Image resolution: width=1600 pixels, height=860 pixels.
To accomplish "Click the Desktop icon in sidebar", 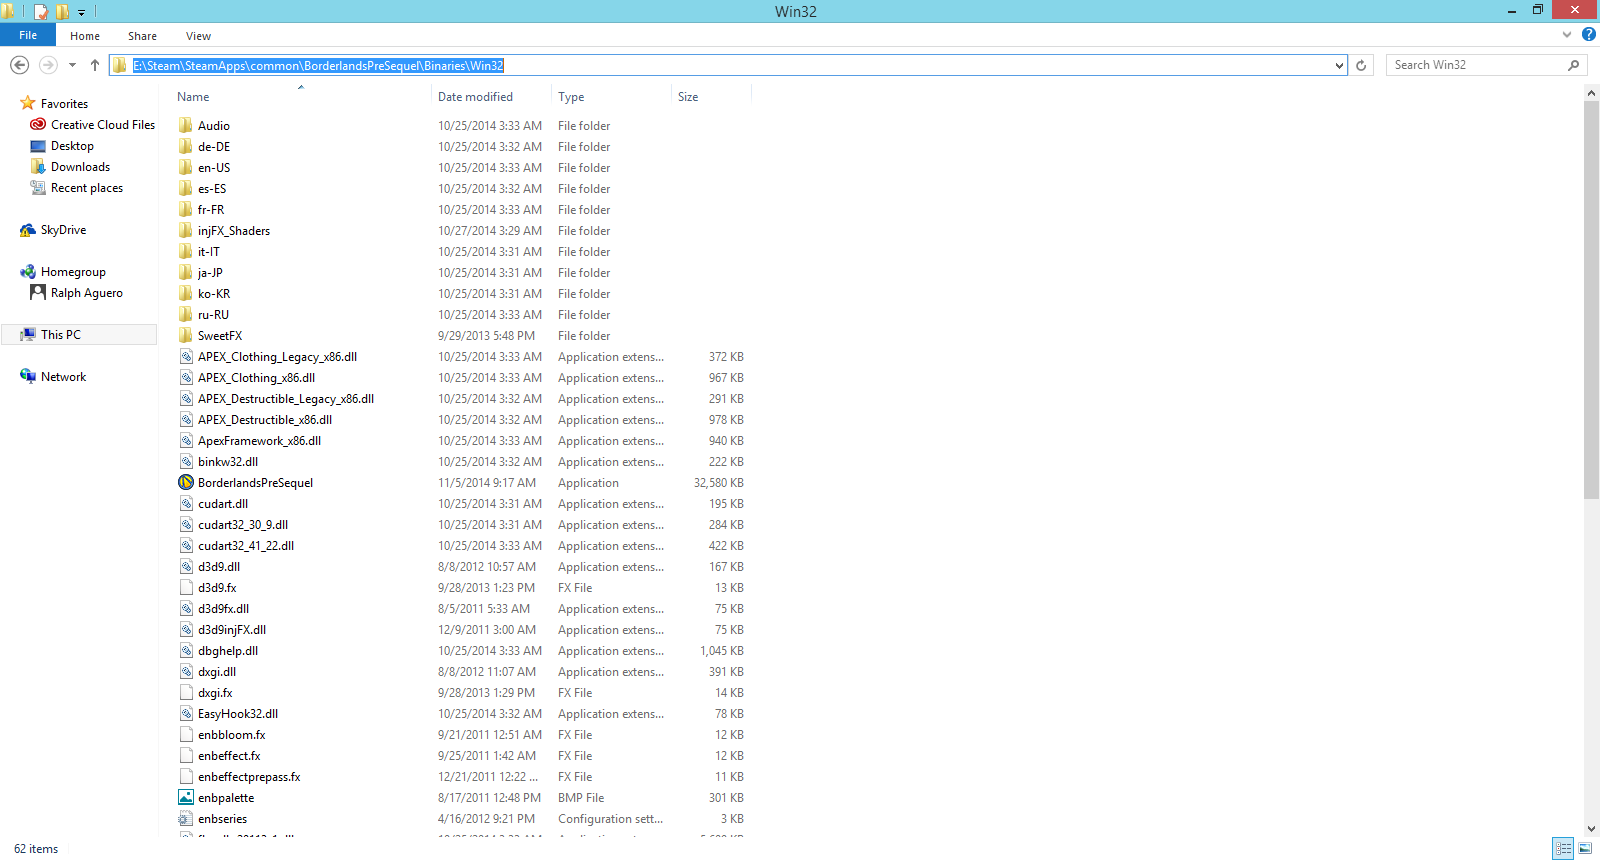I will [x=38, y=146].
